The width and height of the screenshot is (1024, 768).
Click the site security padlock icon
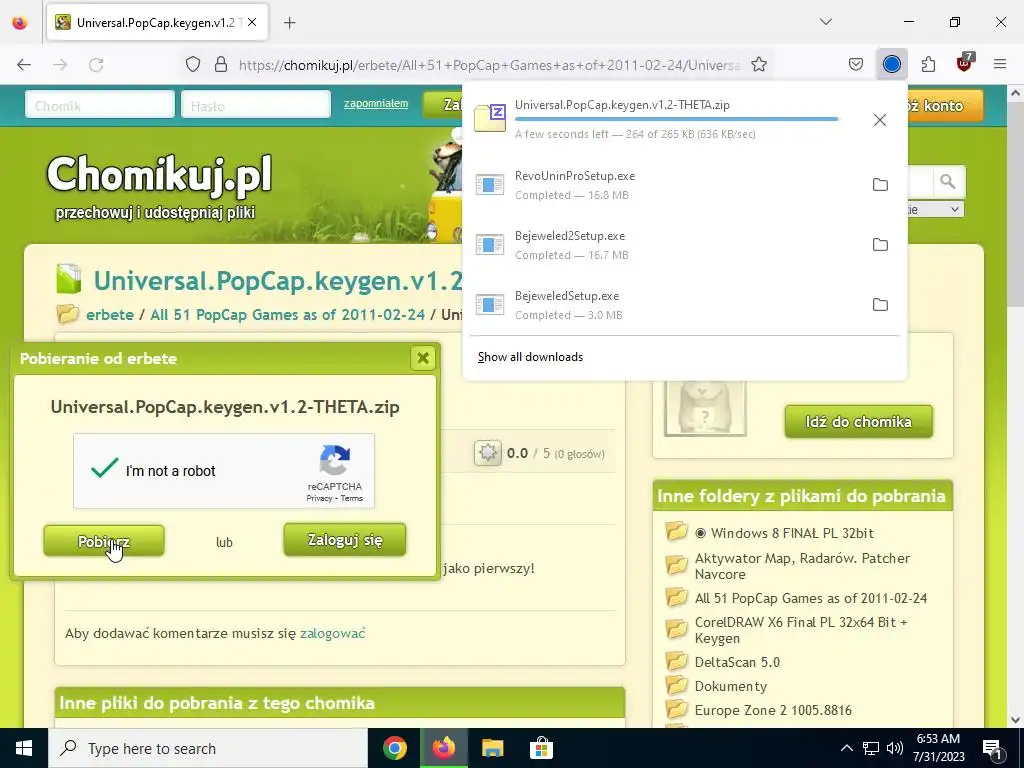click(221, 64)
